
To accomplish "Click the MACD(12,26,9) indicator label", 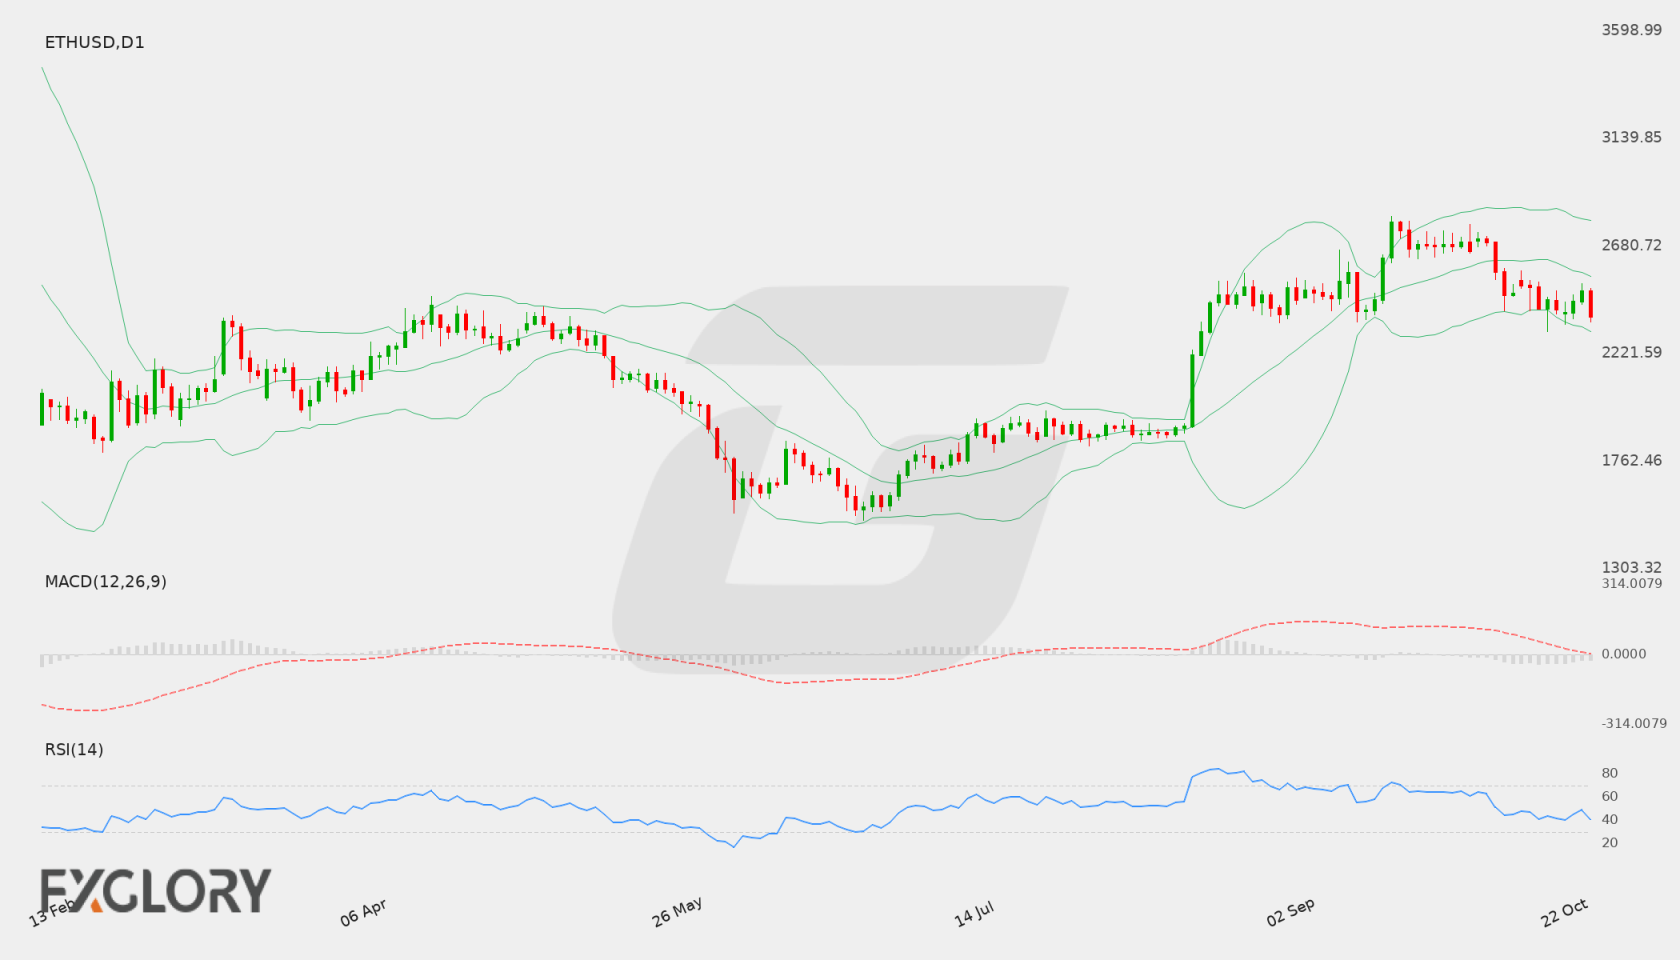I will click(106, 581).
